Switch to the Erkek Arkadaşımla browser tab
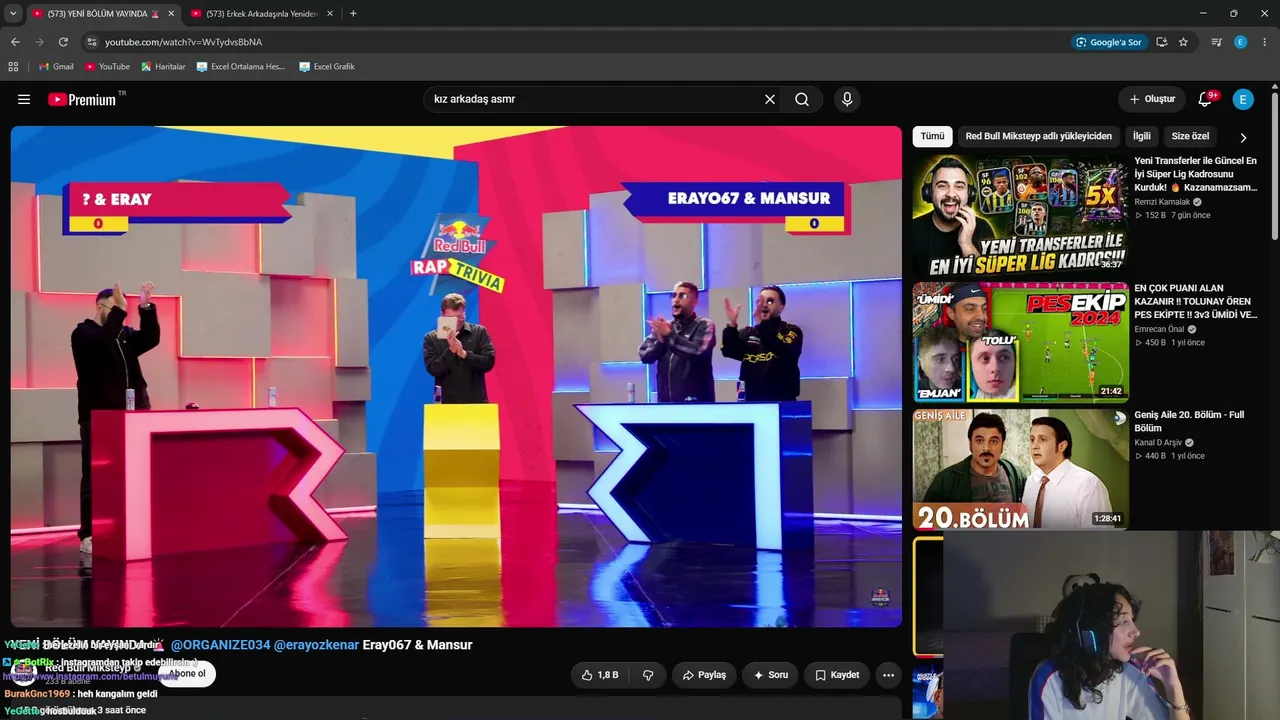 click(x=260, y=14)
